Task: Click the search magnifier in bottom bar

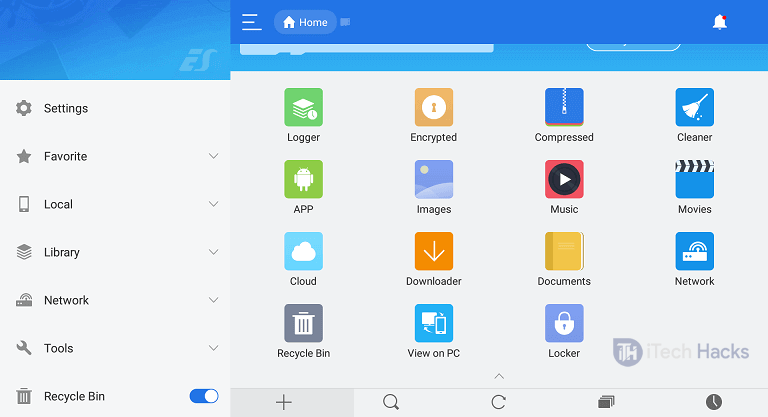Action: tap(391, 402)
